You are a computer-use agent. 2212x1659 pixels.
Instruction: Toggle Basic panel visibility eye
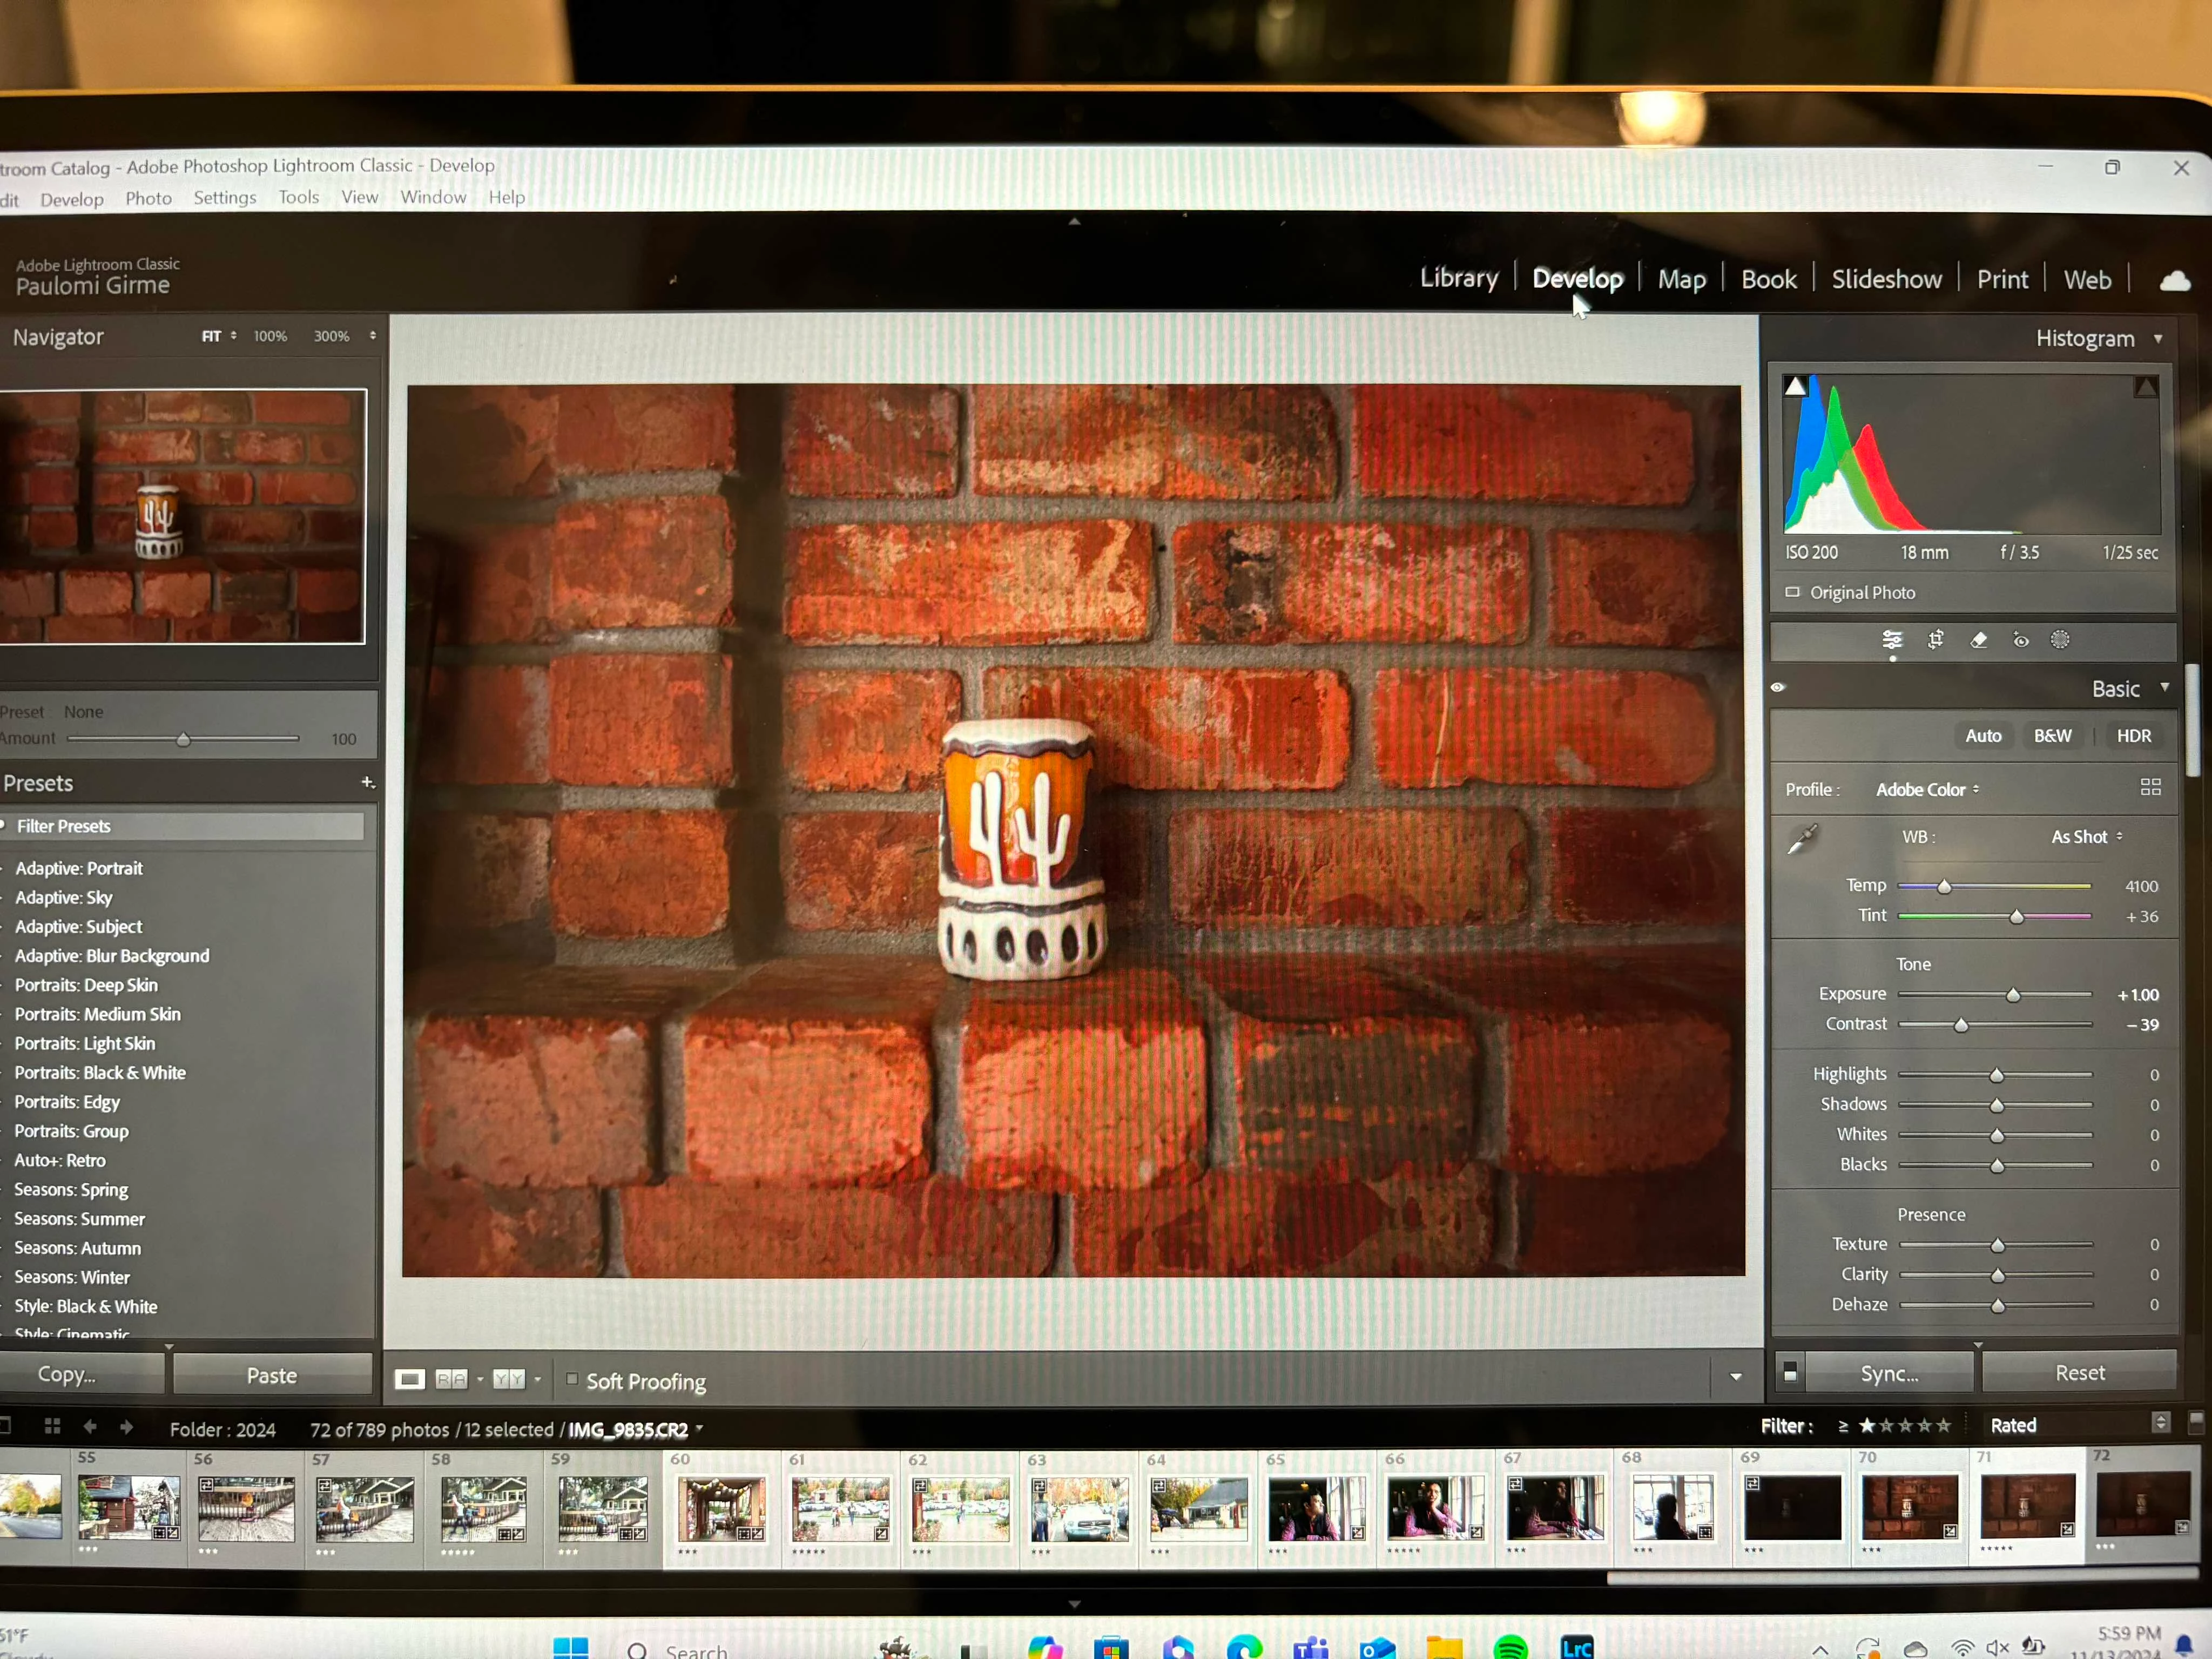(1778, 687)
